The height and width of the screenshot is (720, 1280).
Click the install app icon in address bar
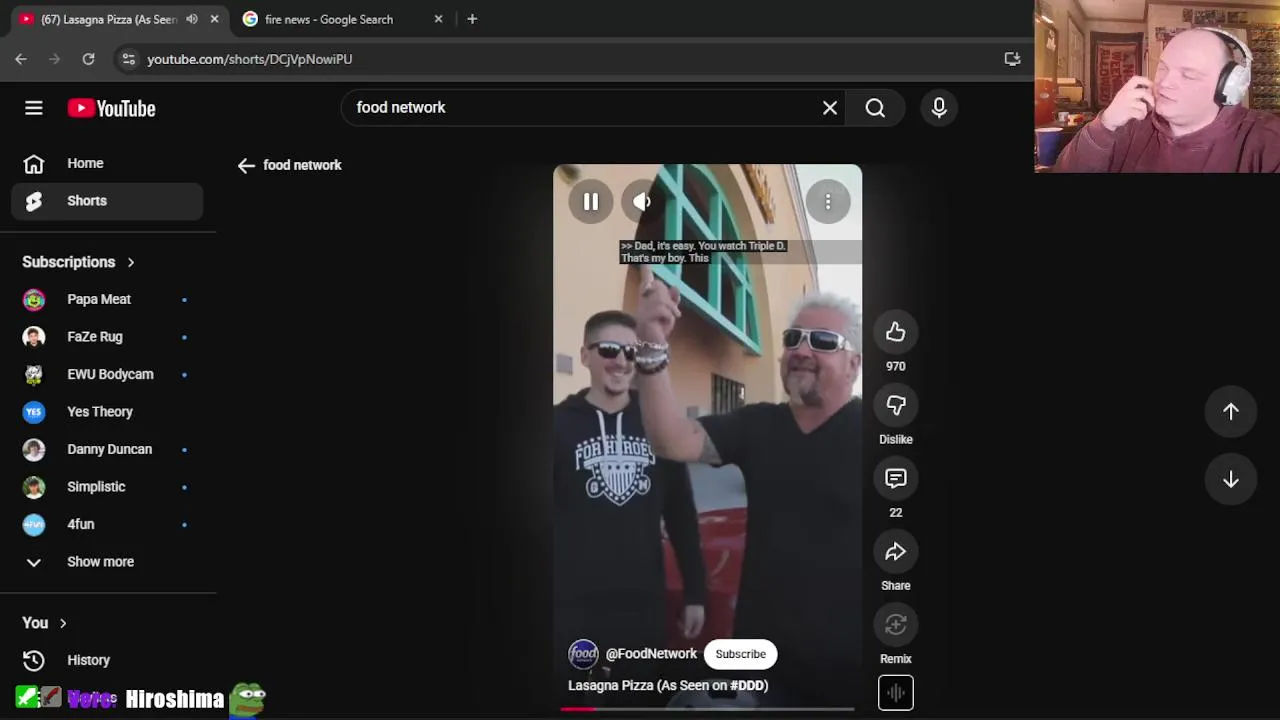[x=1012, y=59]
